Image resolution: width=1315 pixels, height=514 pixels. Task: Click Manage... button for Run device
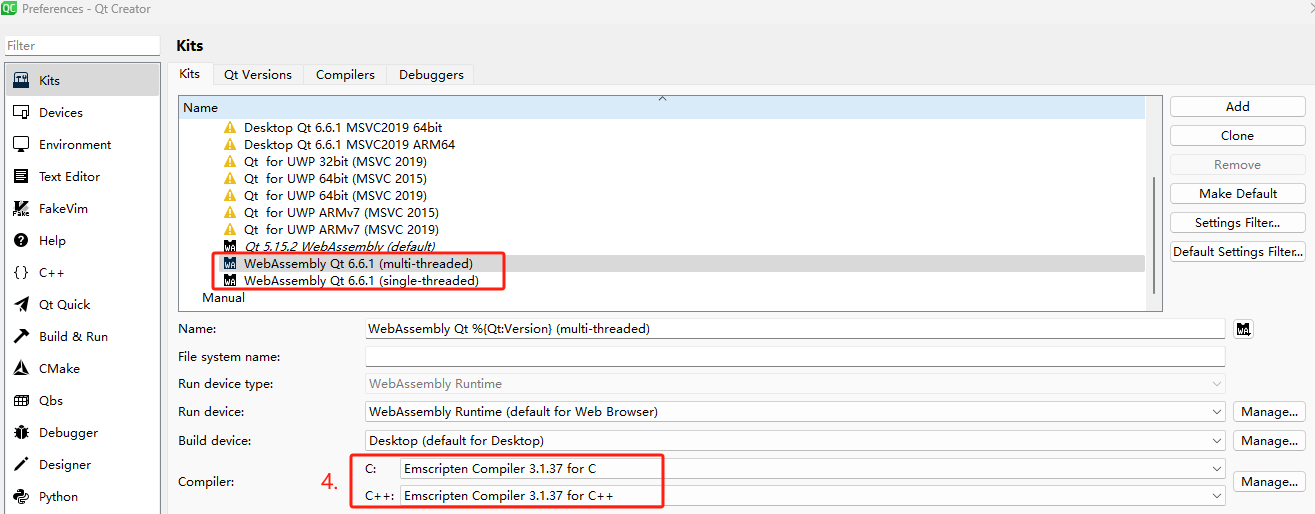click(x=1270, y=412)
